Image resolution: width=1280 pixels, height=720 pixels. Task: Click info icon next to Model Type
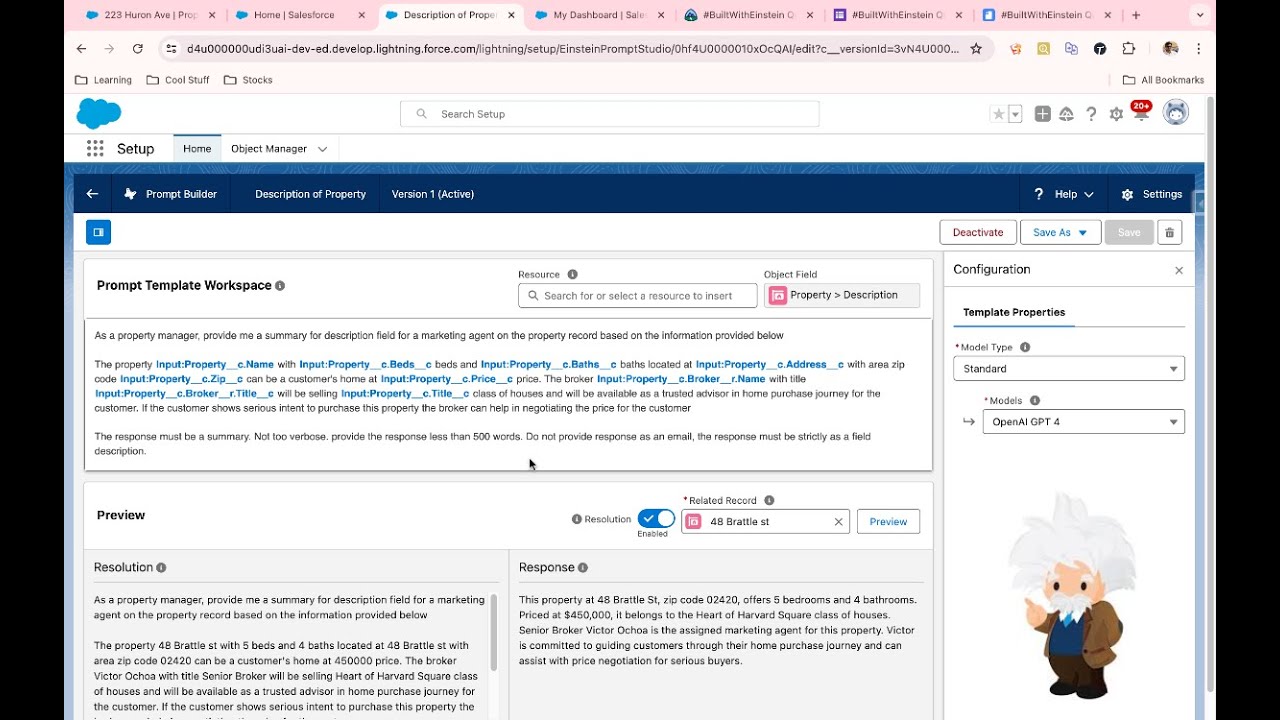(1025, 347)
